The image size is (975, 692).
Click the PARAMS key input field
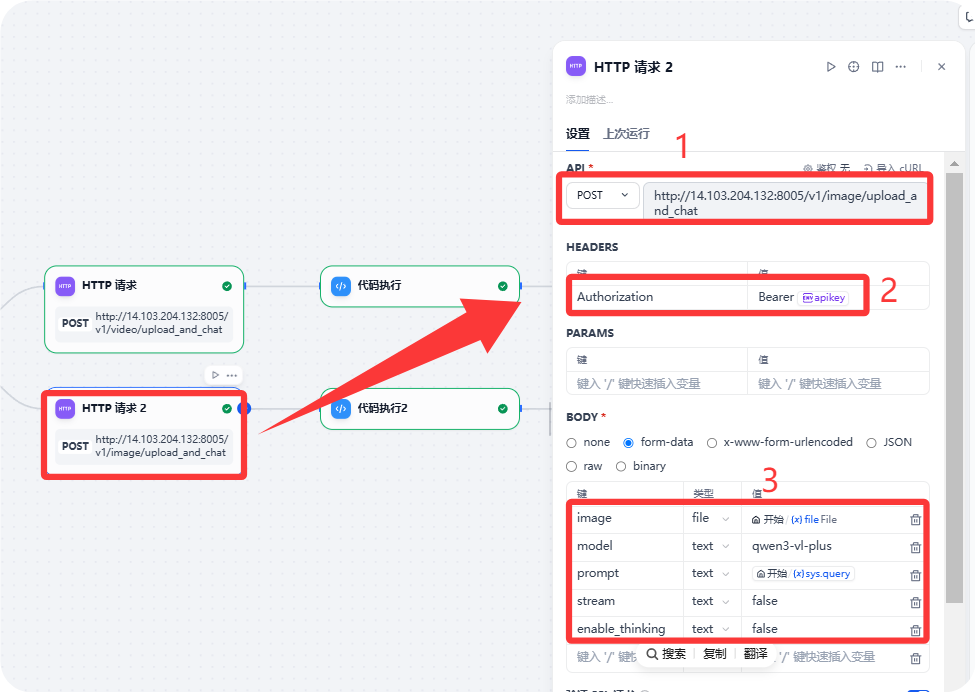pos(657,384)
